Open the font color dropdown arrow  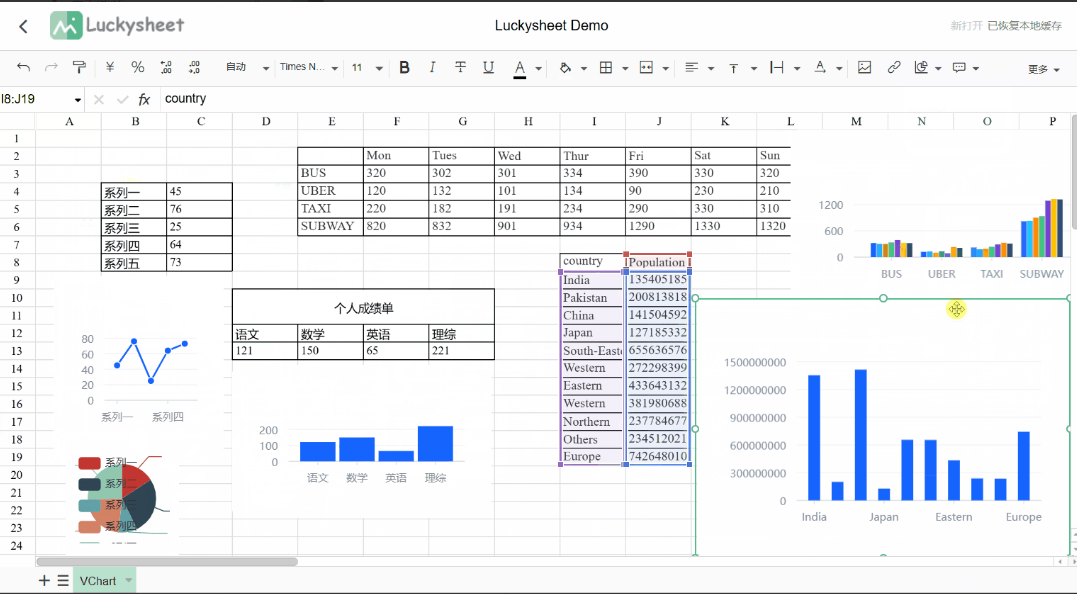coord(538,69)
